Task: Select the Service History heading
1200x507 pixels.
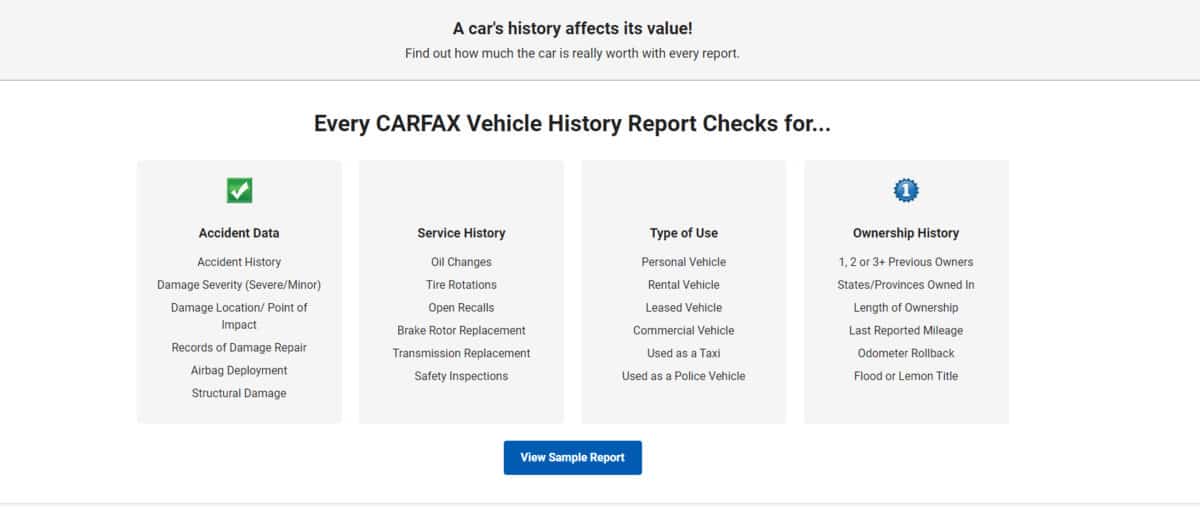Action: pyautogui.click(x=461, y=233)
